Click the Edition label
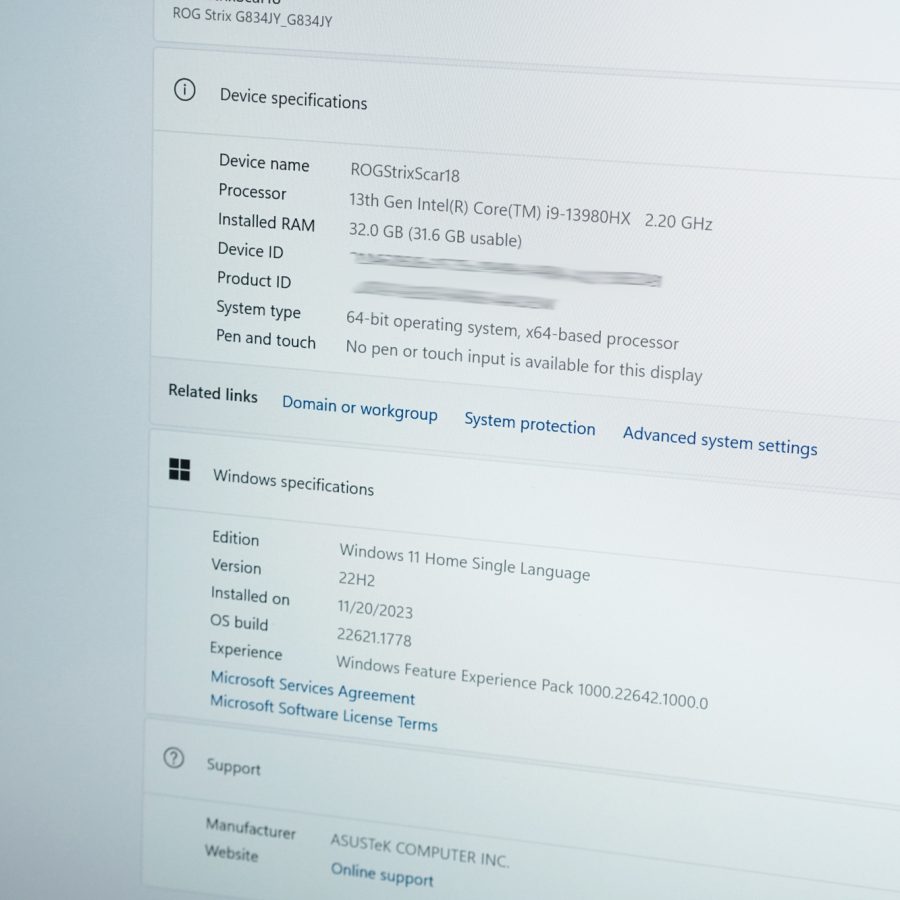The height and width of the screenshot is (900, 900). (x=235, y=537)
